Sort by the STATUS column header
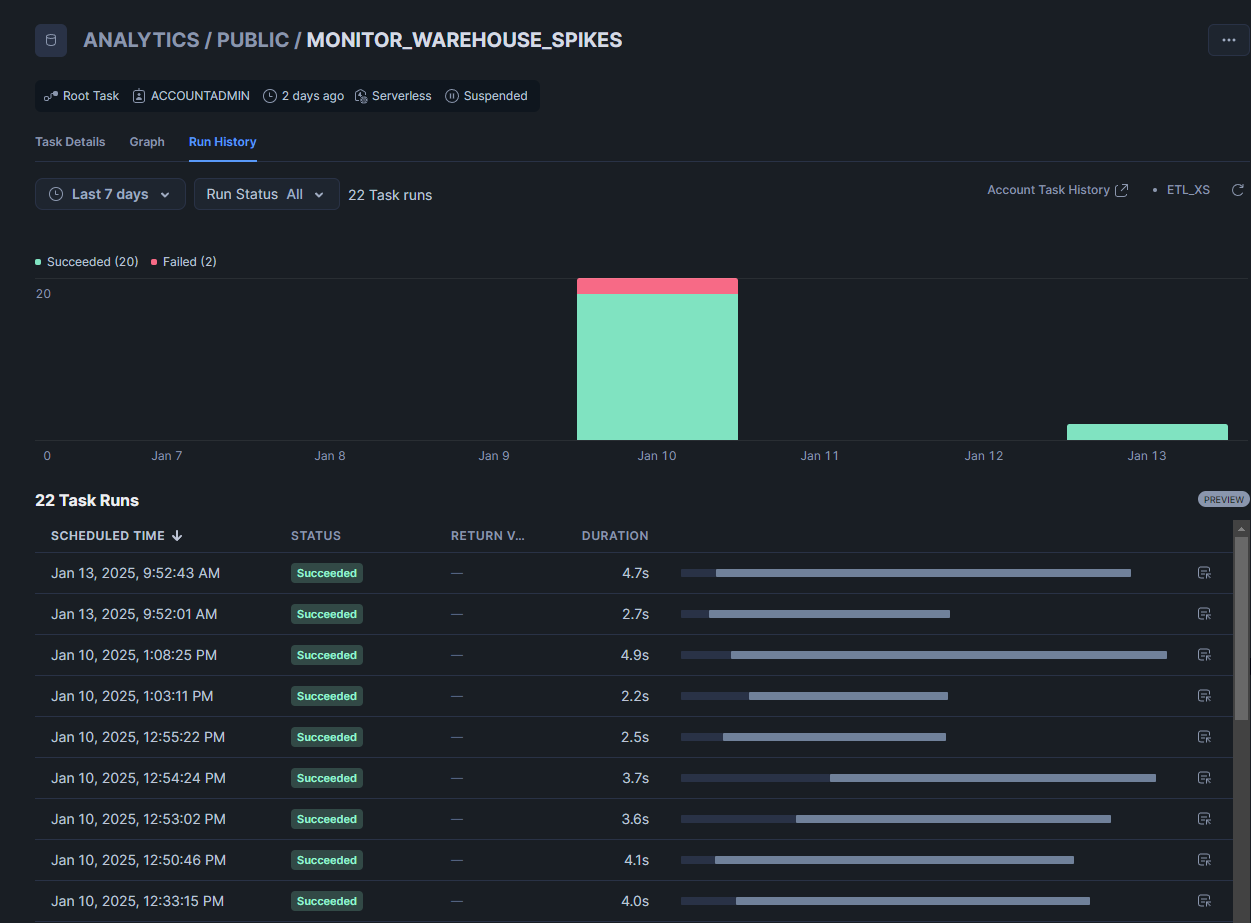This screenshot has width=1251, height=923. [x=316, y=536]
